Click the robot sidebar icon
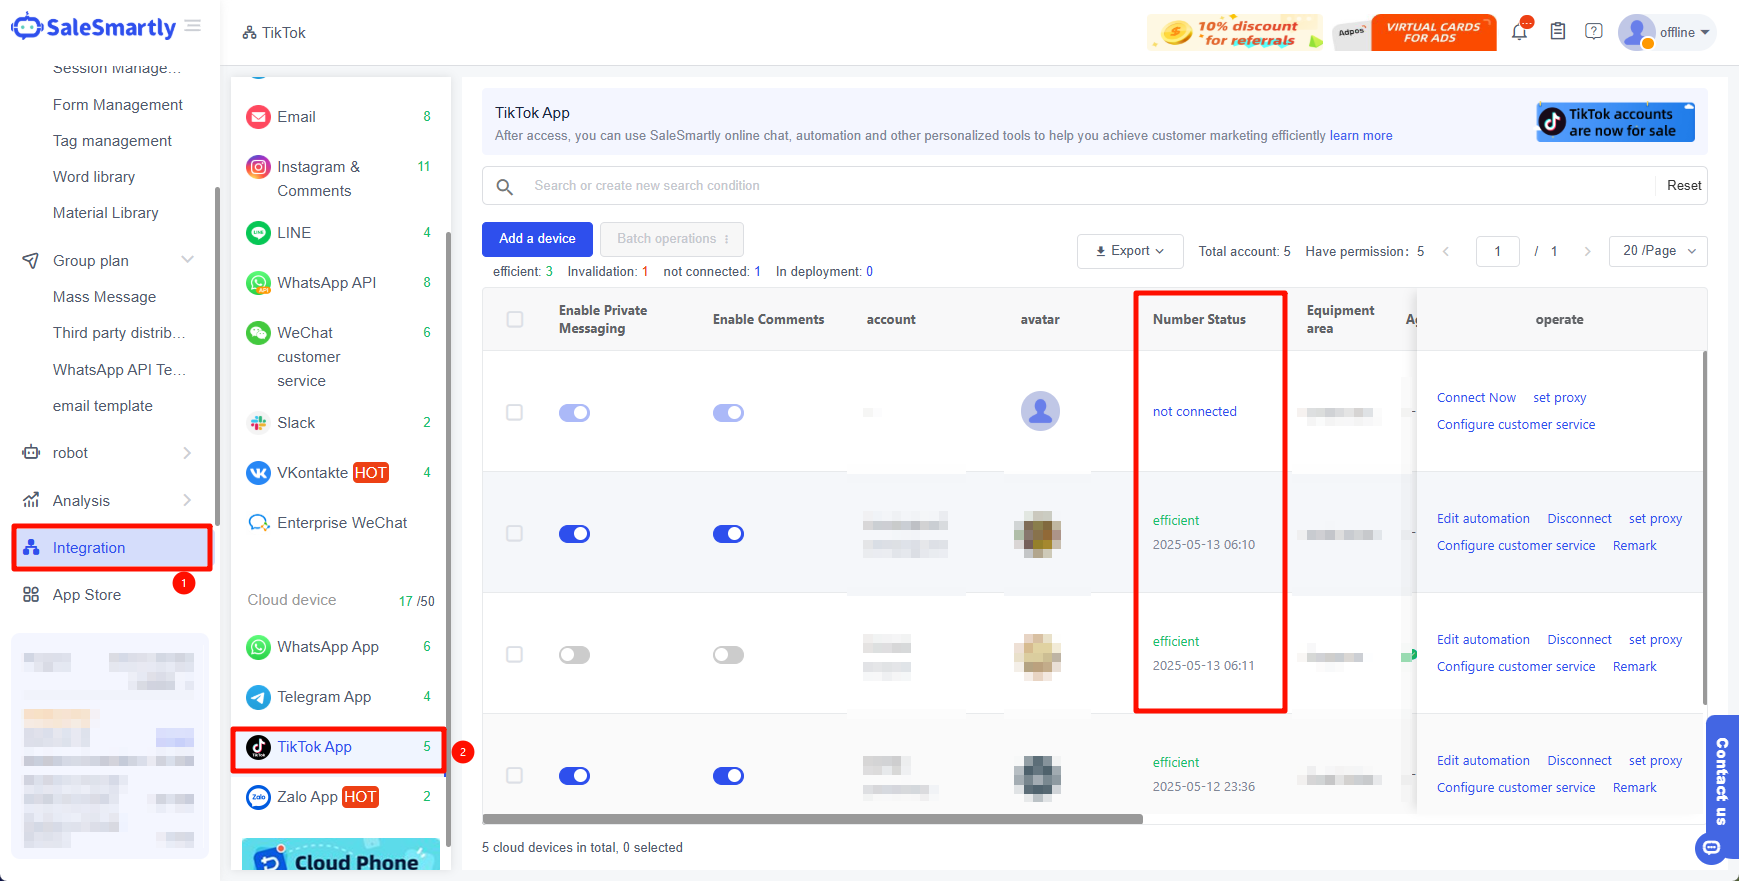Image resolution: width=1739 pixels, height=881 pixels. (31, 453)
